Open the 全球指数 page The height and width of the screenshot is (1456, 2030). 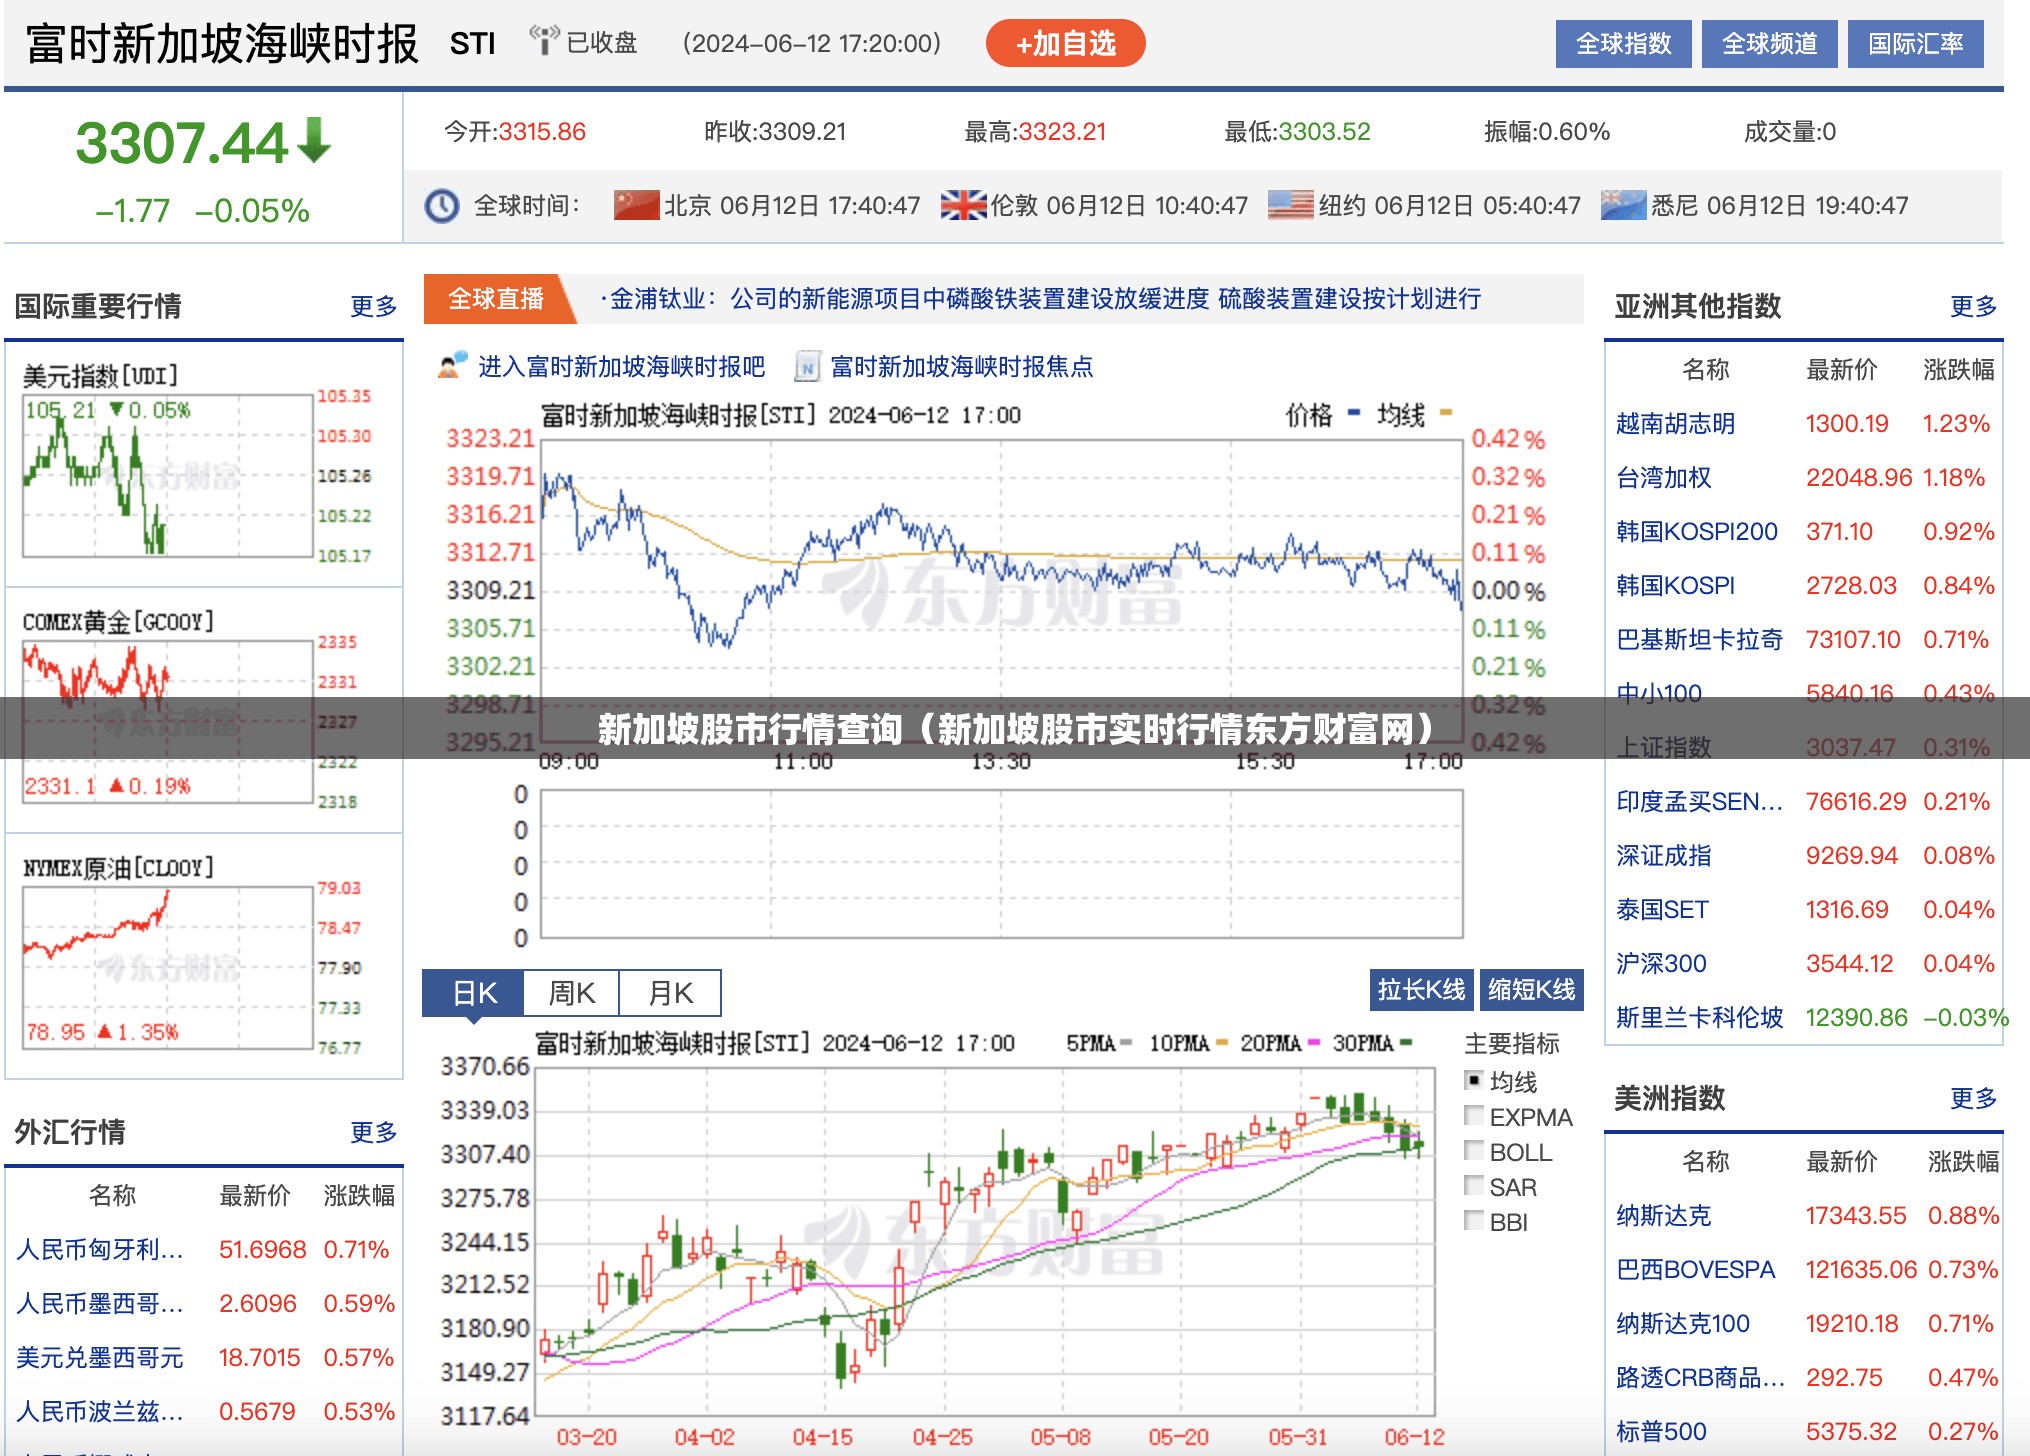point(1623,44)
